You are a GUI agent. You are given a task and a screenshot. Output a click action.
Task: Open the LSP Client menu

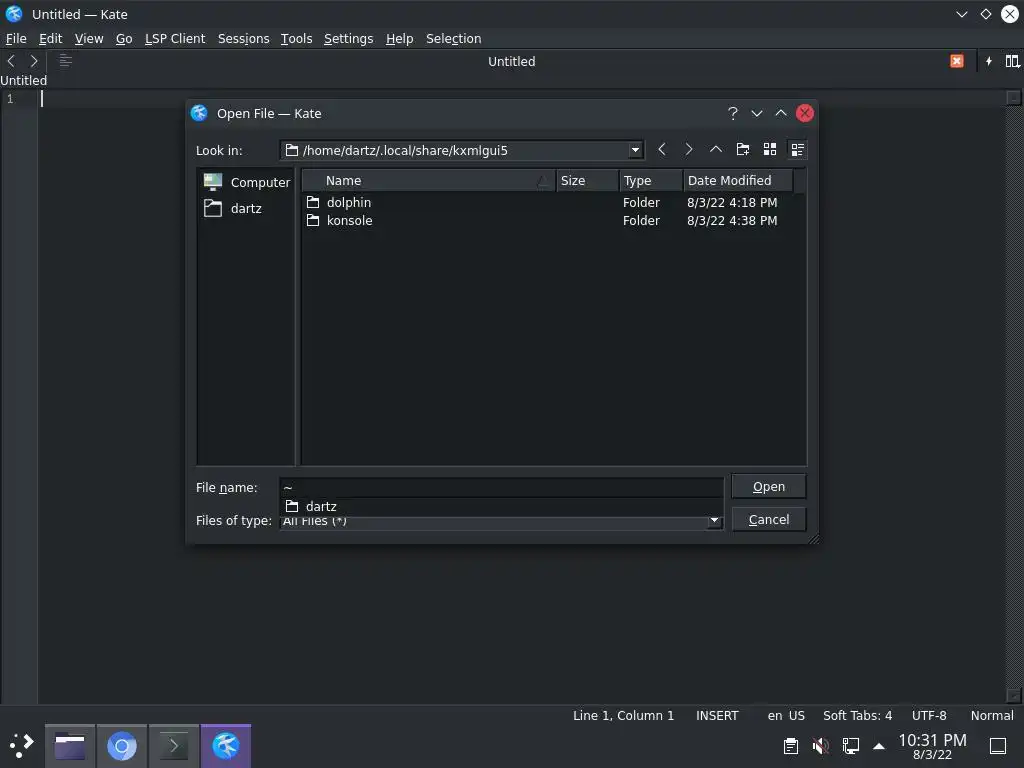175,39
